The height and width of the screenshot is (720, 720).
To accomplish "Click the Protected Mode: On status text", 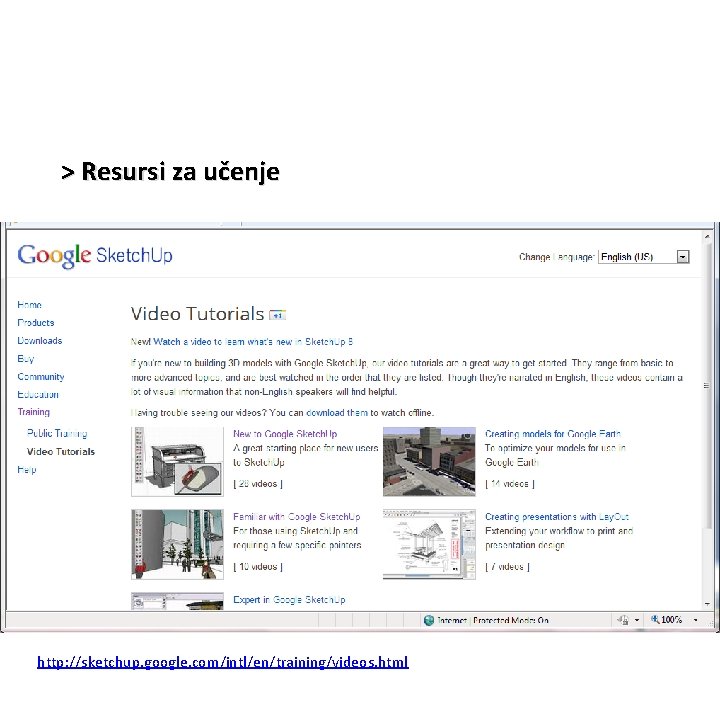I will (x=511, y=620).
